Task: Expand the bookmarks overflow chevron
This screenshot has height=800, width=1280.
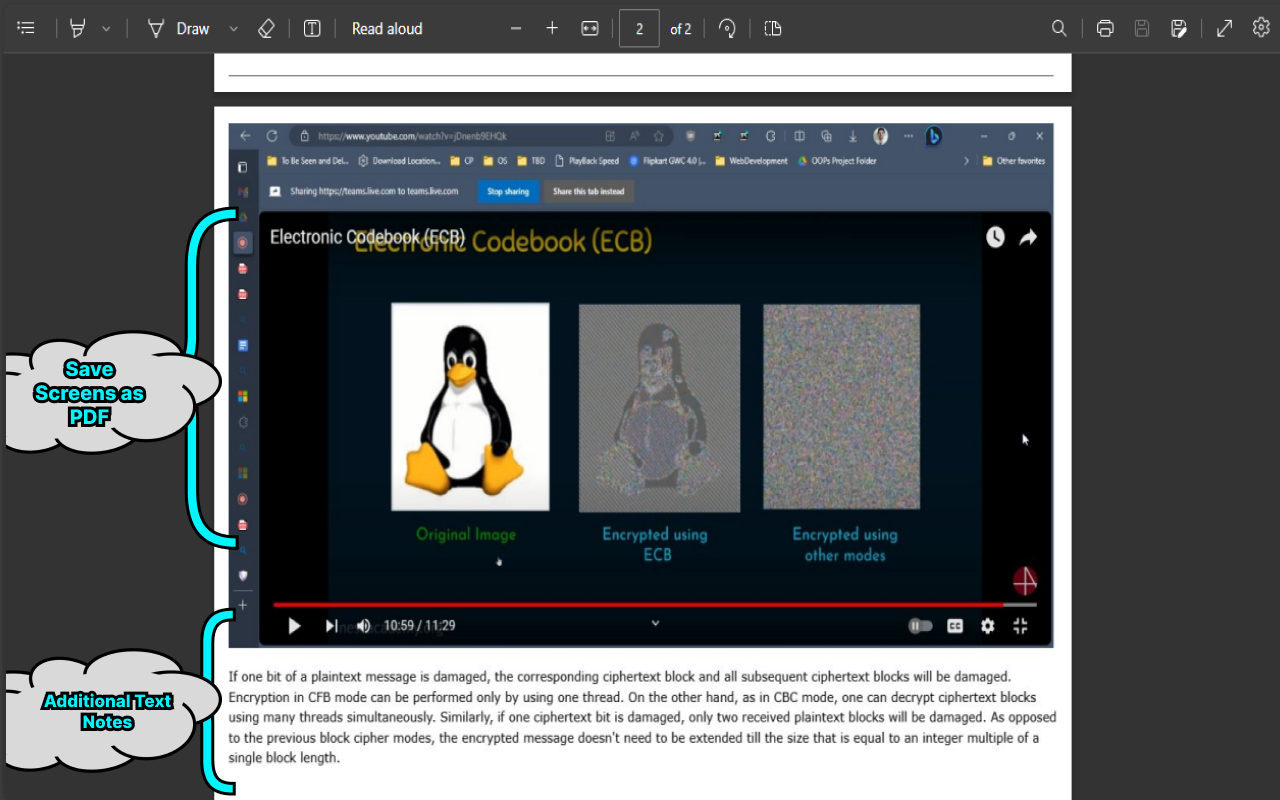Action: coord(966,160)
